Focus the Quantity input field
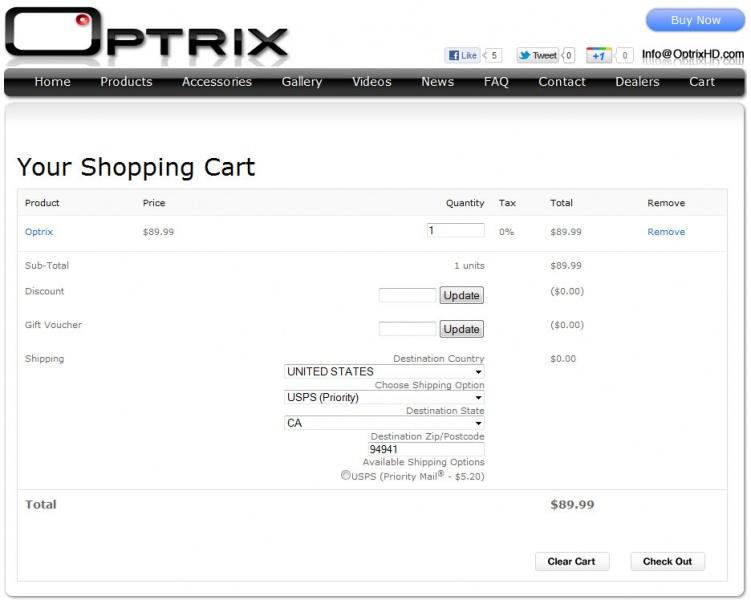Screen dimensions: 751x600 [x=455, y=230]
